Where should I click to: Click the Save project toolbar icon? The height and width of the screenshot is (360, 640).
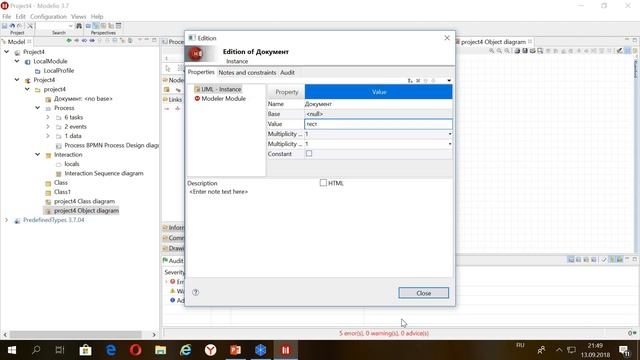click(x=4, y=26)
